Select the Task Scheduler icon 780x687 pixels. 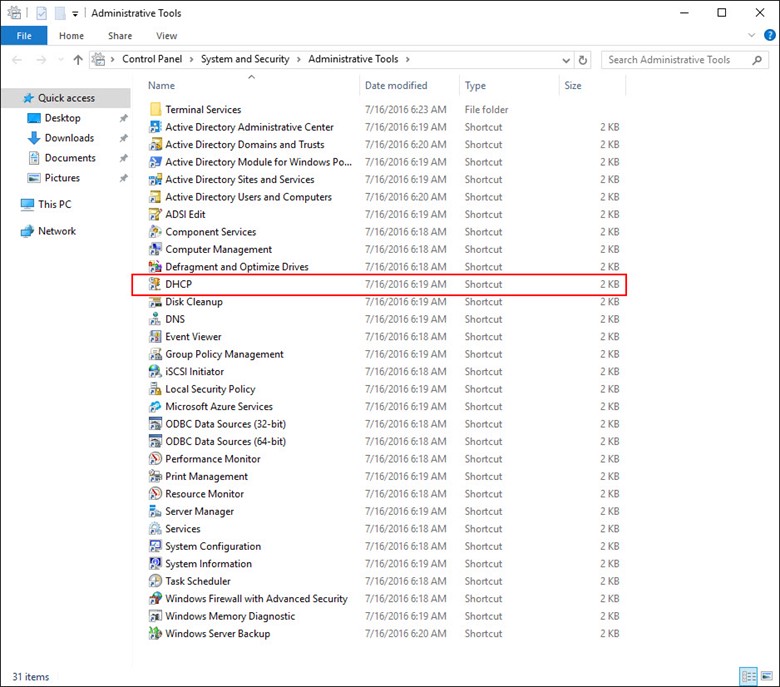(155, 581)
